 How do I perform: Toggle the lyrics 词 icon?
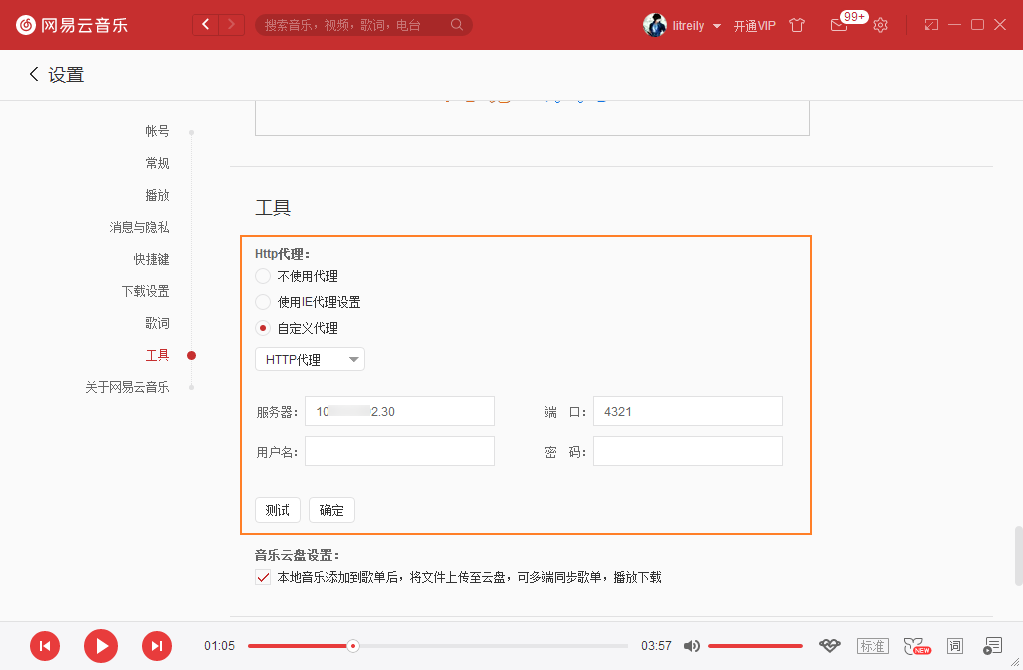coord(954,646)
